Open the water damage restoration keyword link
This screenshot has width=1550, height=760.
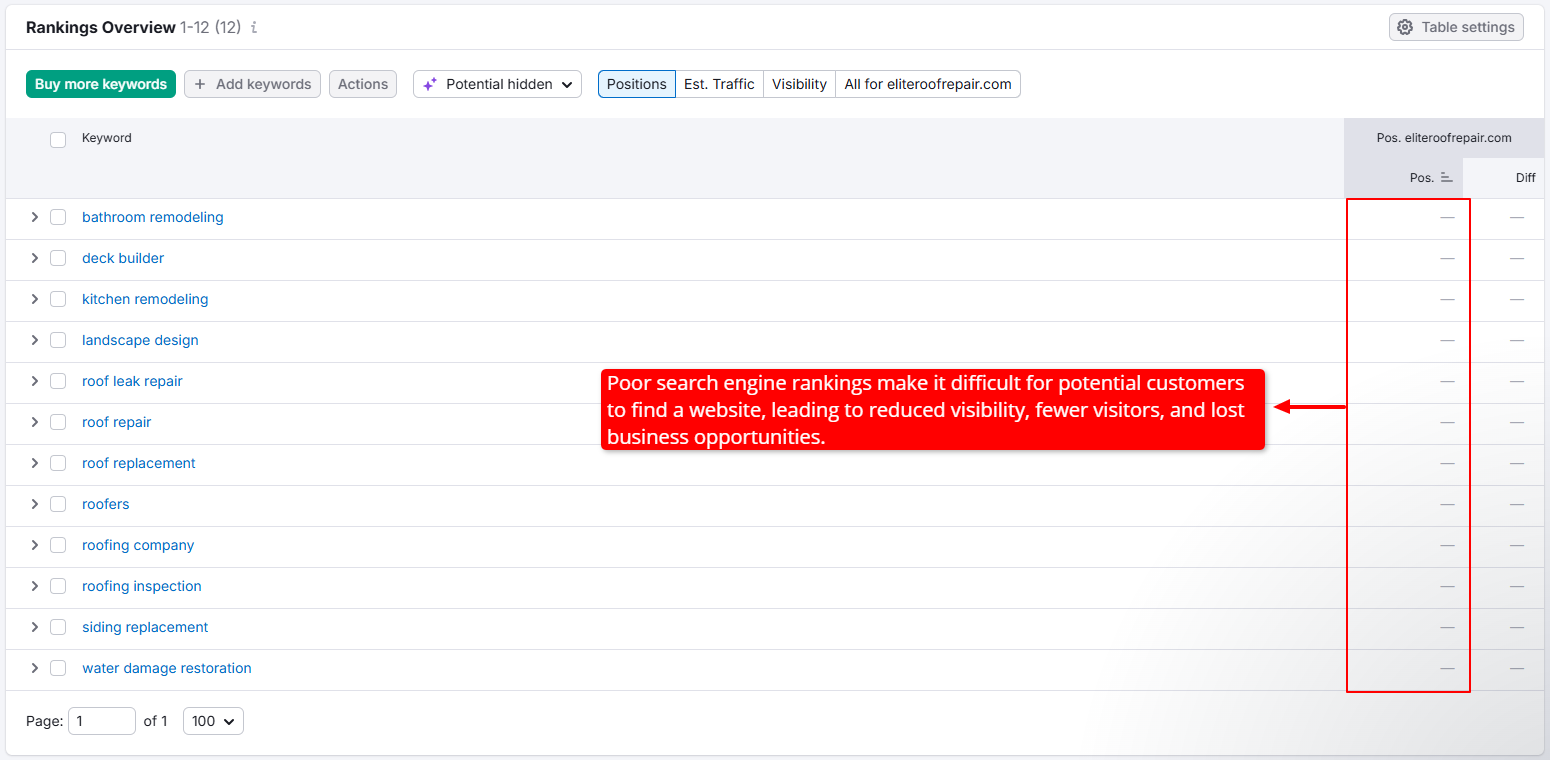167,668
